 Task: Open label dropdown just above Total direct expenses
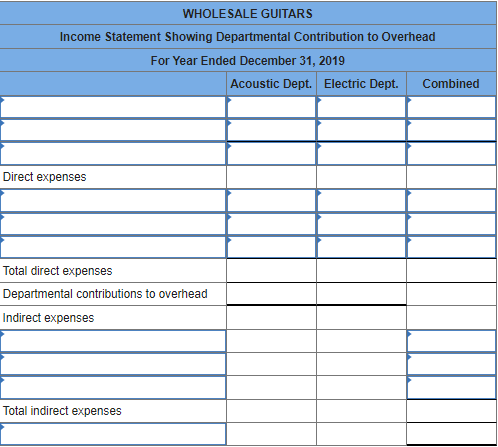[x=113, y=247]
